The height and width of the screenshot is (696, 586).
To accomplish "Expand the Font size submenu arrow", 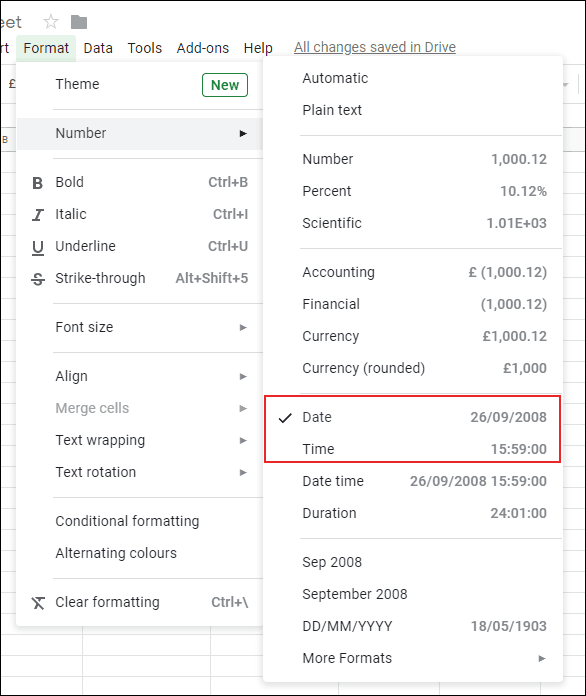I will (243, 327).
